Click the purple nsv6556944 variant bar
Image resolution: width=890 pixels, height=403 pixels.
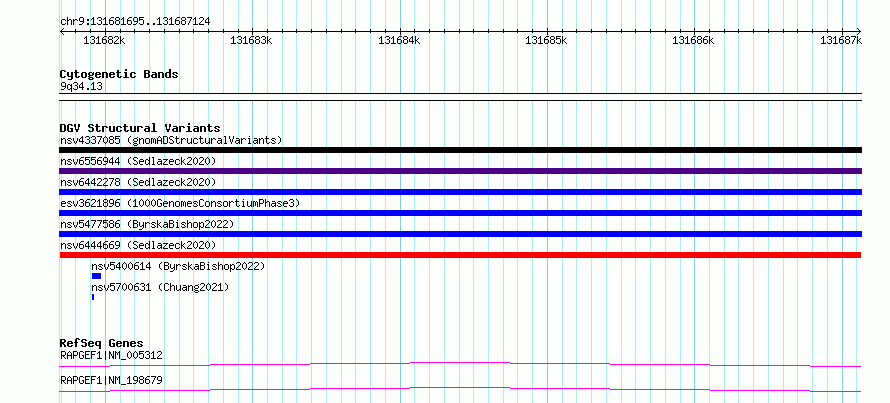click(x=460, y=171)
